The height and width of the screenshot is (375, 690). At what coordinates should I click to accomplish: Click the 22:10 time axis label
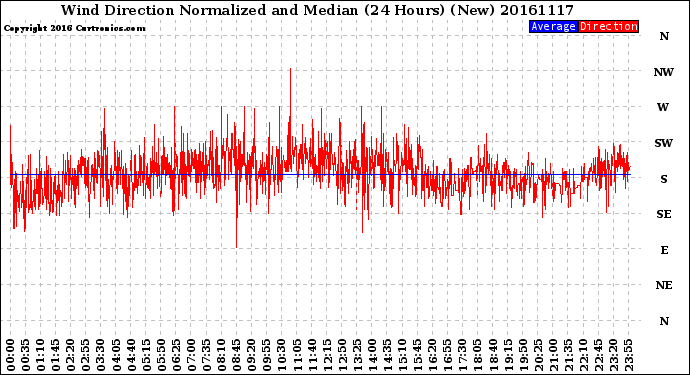(583, 355)
